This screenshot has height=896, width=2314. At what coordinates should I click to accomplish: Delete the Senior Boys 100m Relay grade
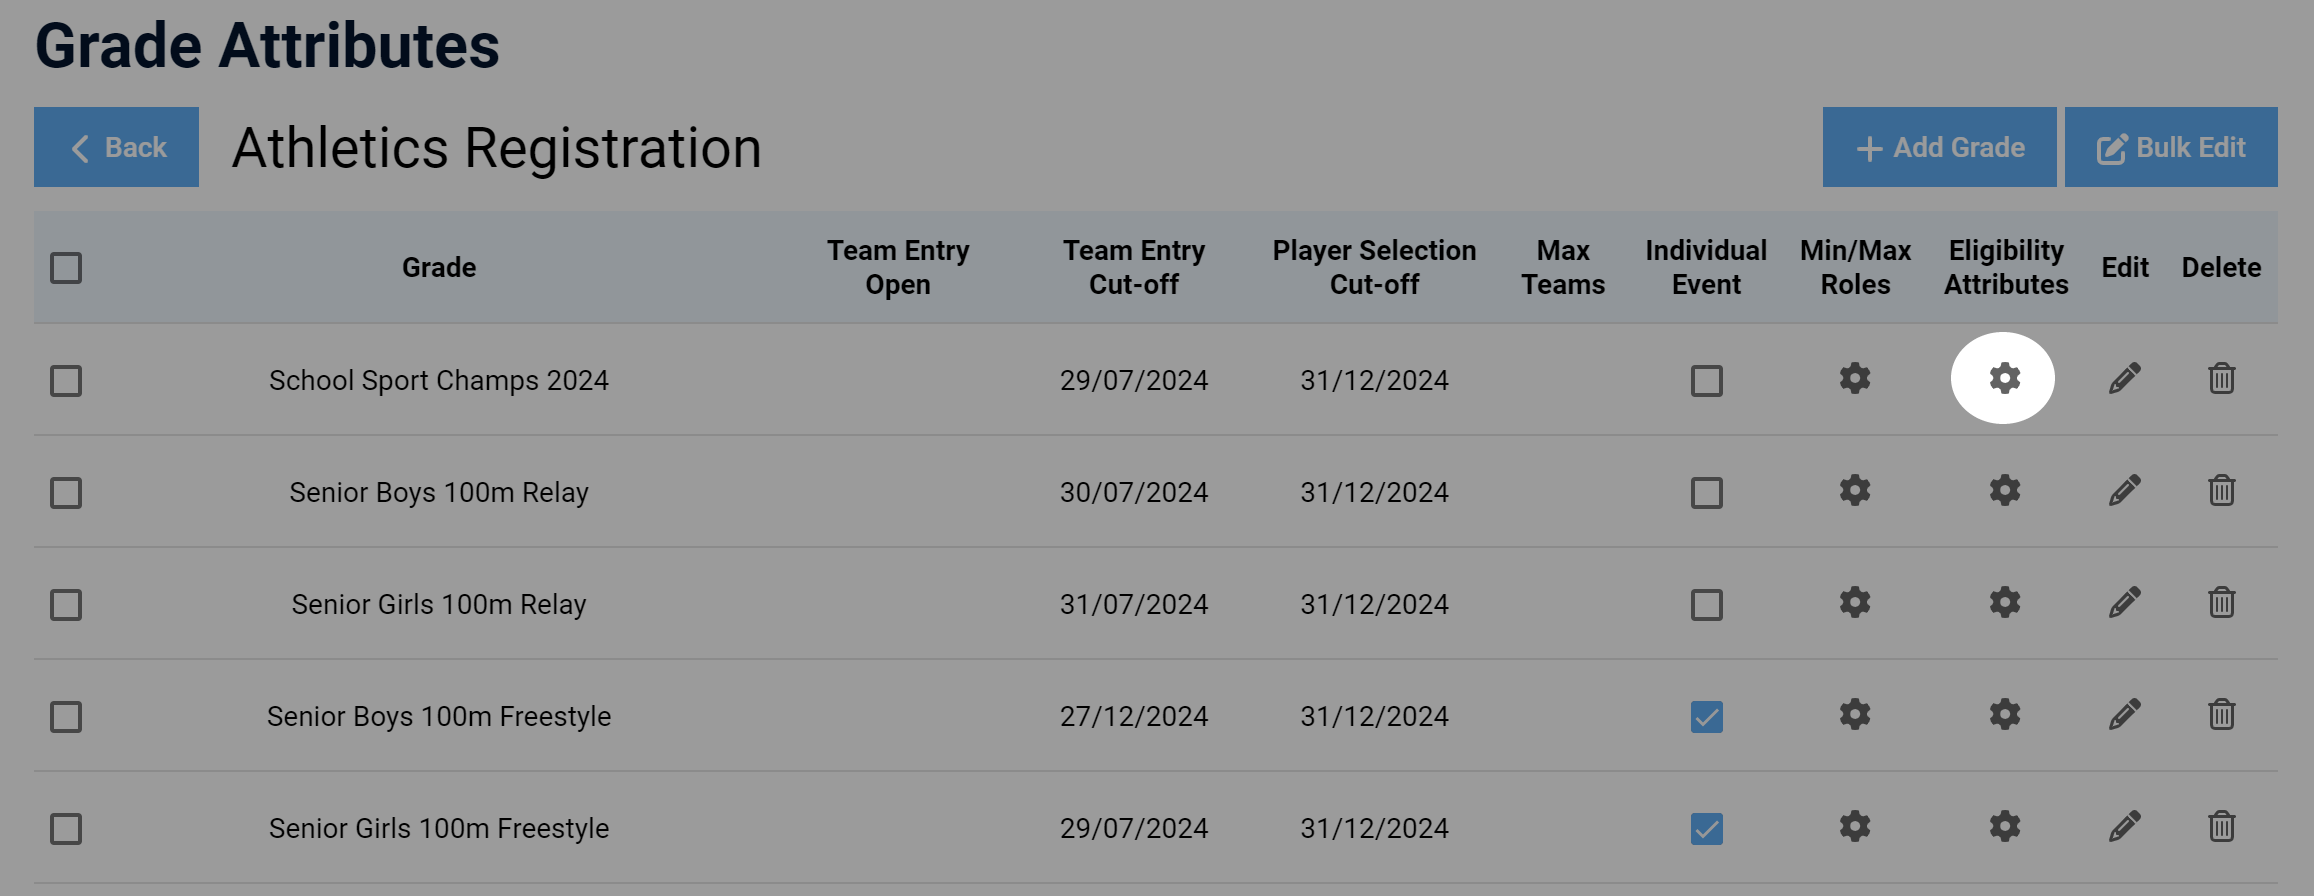click(2221, 491)
